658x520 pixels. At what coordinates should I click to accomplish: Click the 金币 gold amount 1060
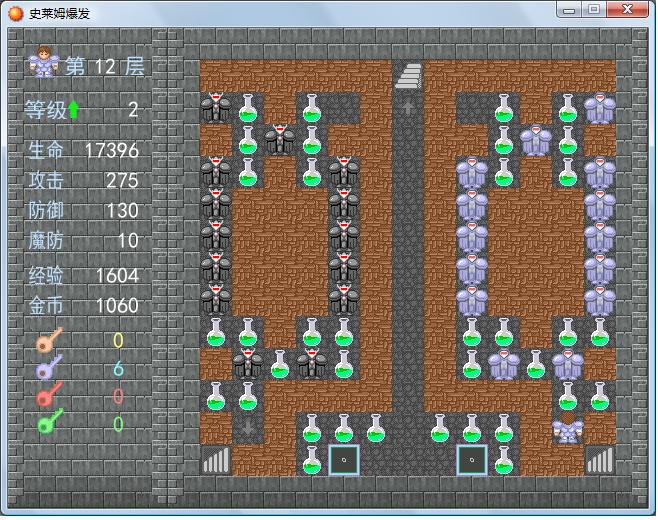coord(116,305)
